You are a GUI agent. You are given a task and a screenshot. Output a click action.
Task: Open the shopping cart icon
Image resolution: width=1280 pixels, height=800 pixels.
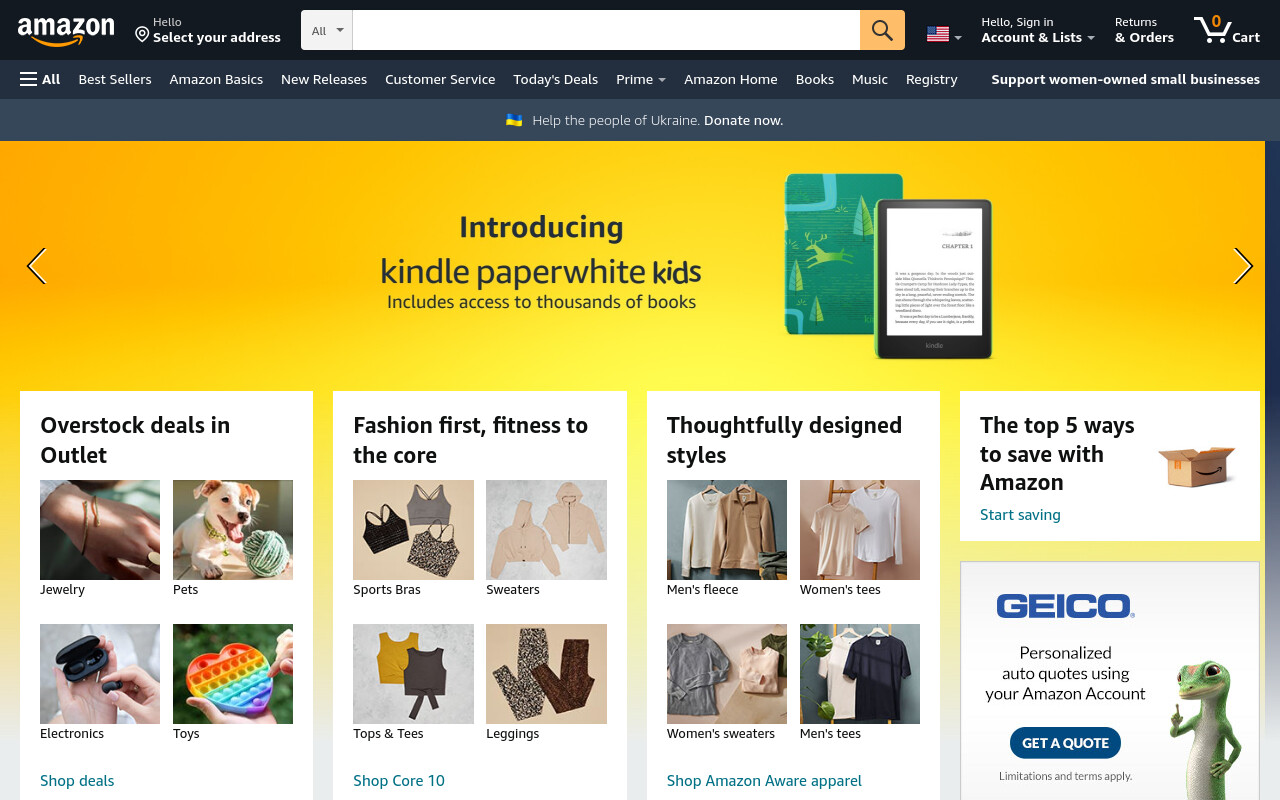click(1226, 30)
